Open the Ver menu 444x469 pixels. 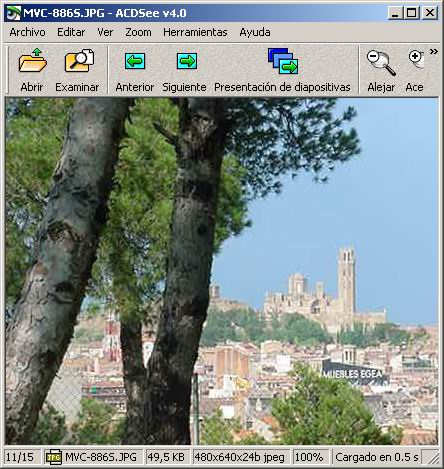[x=105, y=32]
